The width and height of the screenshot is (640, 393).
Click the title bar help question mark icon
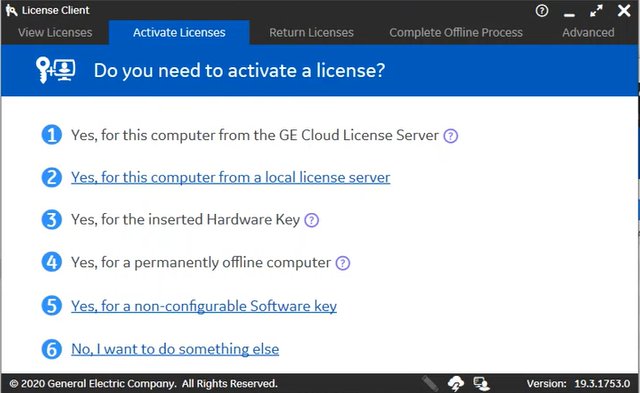542,11
